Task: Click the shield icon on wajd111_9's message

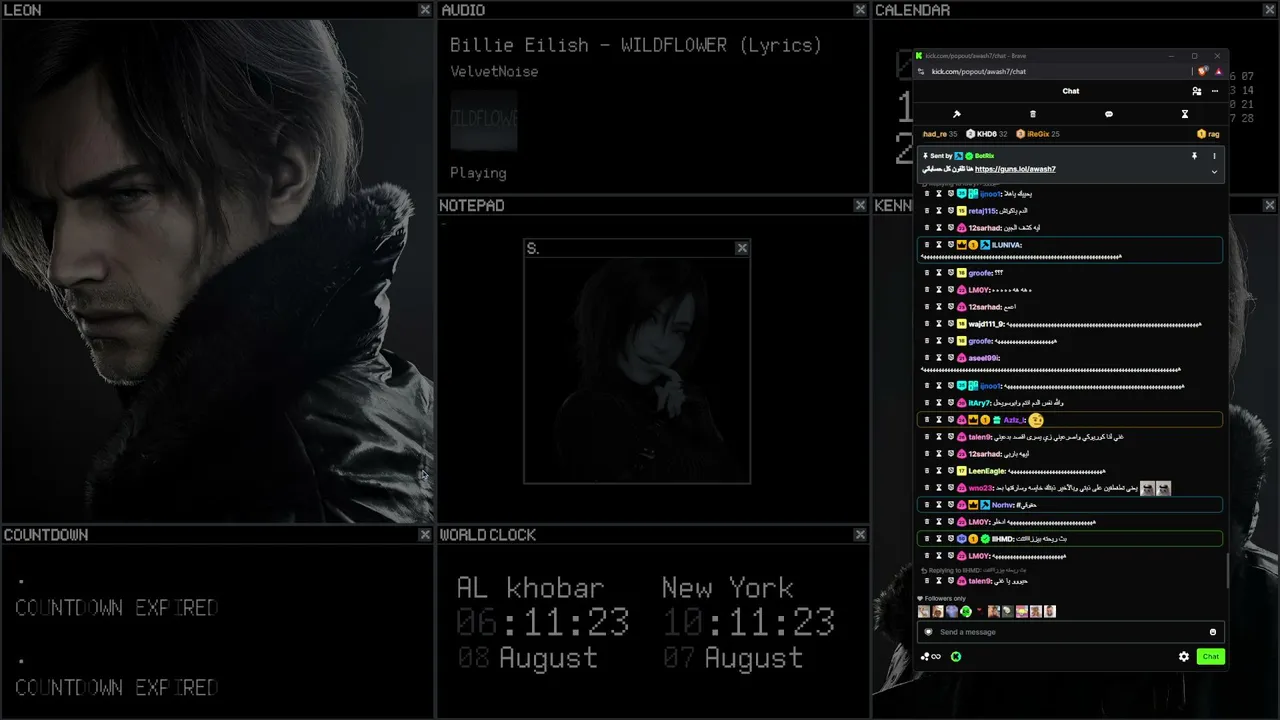Action: pyautogui.click(x=950, y=324)
